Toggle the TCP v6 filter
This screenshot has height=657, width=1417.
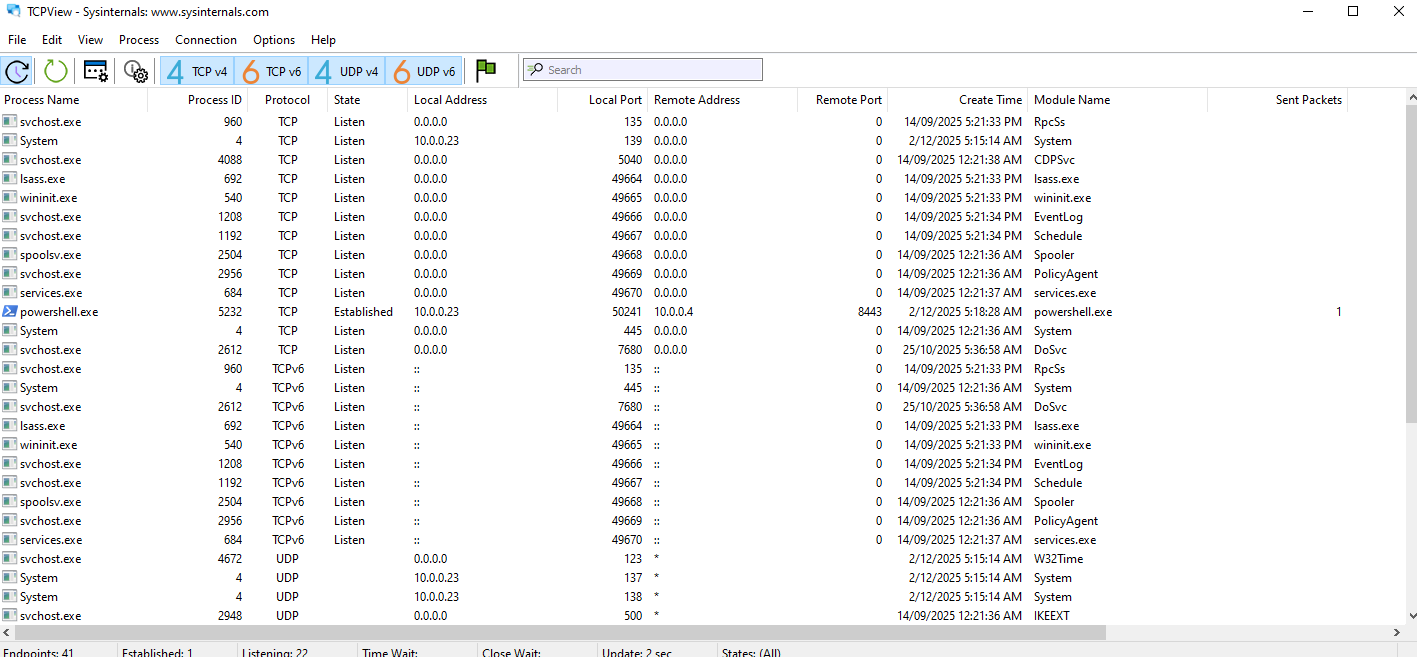(x=271, y=71)
